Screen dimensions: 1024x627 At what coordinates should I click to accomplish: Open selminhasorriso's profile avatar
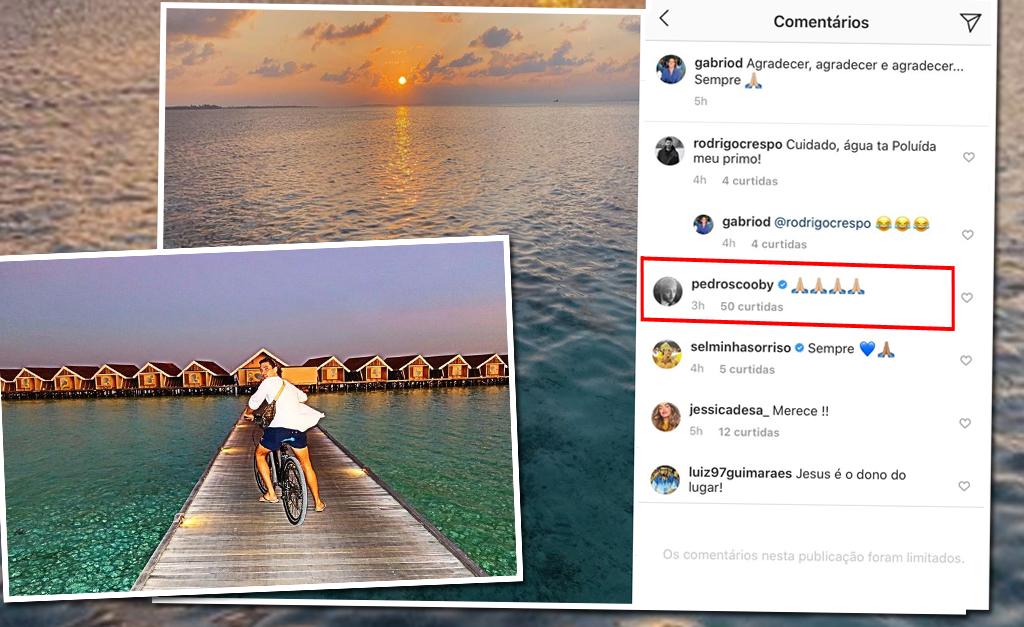tap(667, 354)
